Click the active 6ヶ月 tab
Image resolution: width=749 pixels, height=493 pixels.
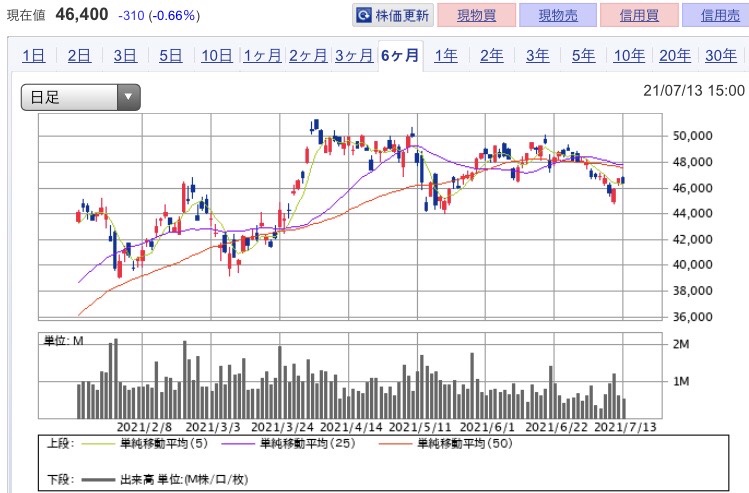tap(400, 56)
